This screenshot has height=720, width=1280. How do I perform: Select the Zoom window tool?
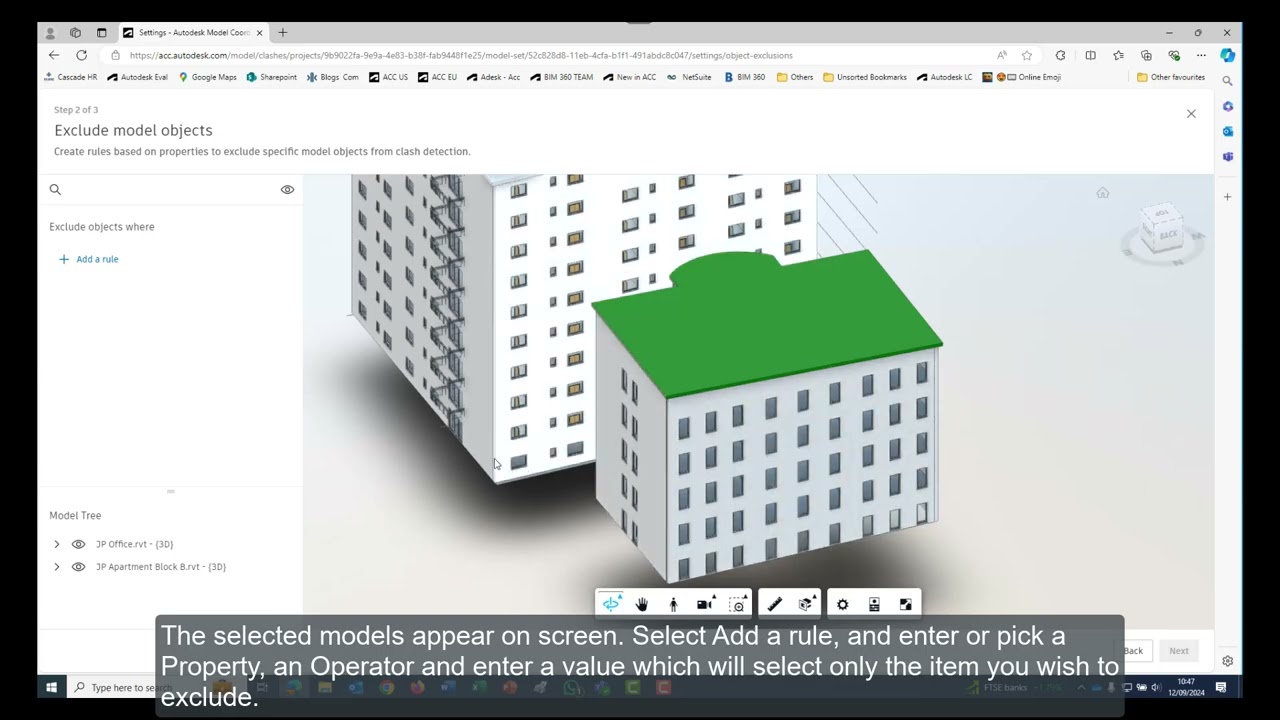tap(737, 604)
